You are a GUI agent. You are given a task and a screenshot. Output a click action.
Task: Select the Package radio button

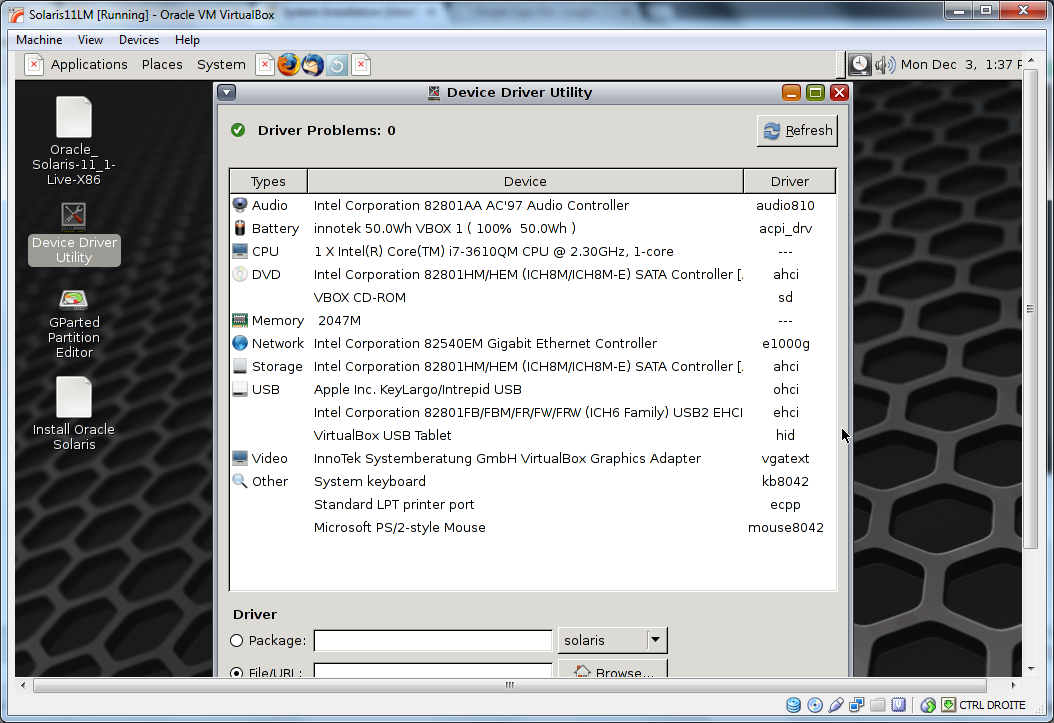(x=237, y=641)
